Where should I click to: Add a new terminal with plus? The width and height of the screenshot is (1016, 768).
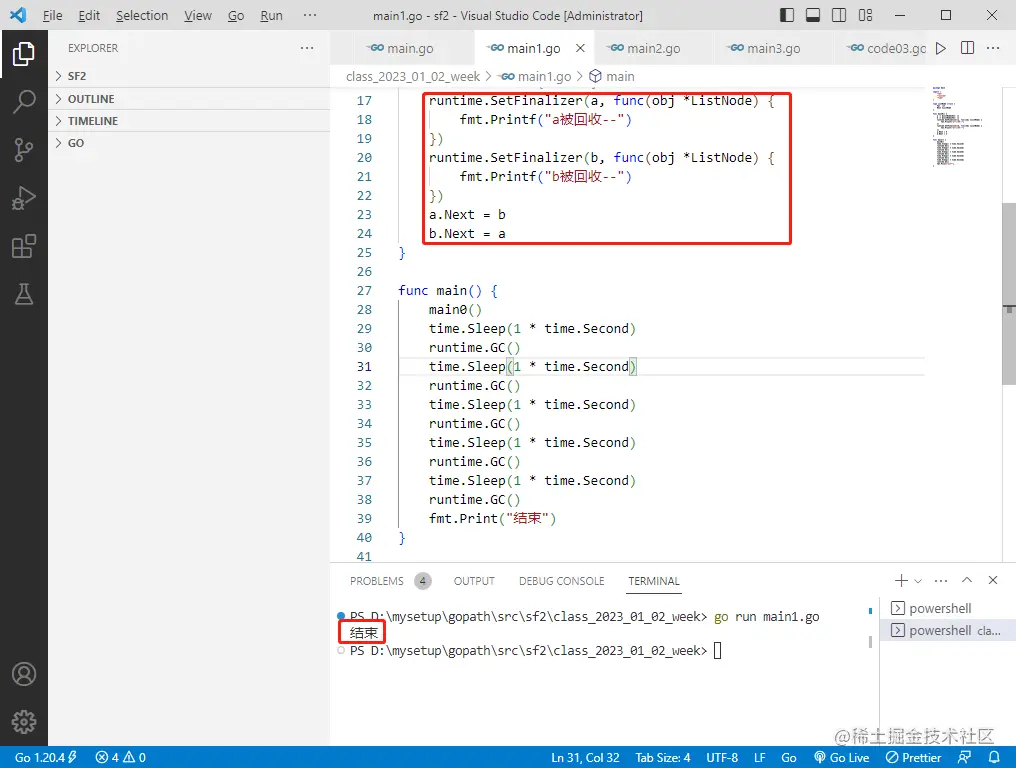point(901,581)
